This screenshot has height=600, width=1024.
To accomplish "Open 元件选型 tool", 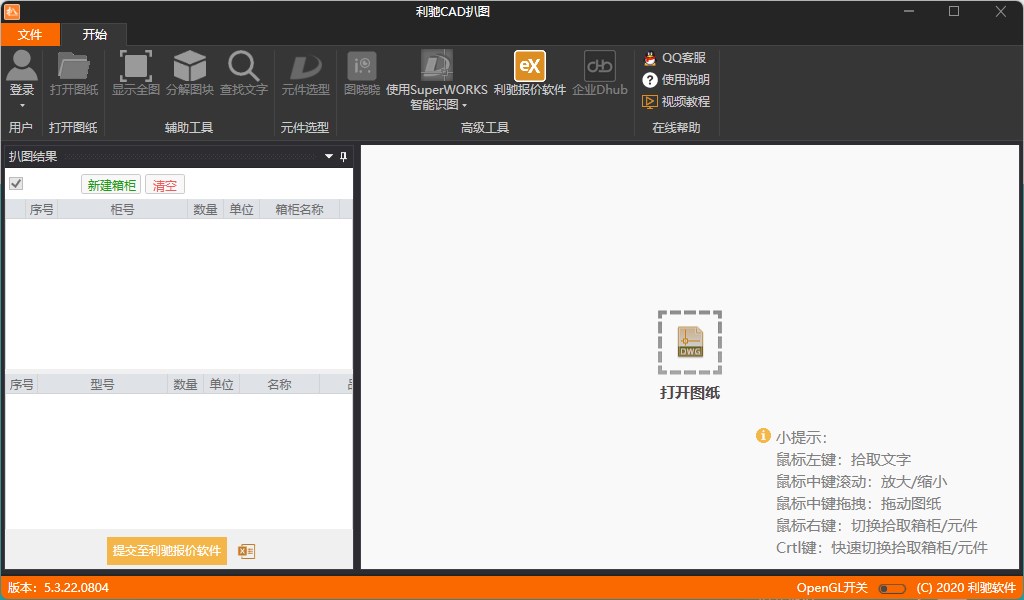I will pos(305,67).
